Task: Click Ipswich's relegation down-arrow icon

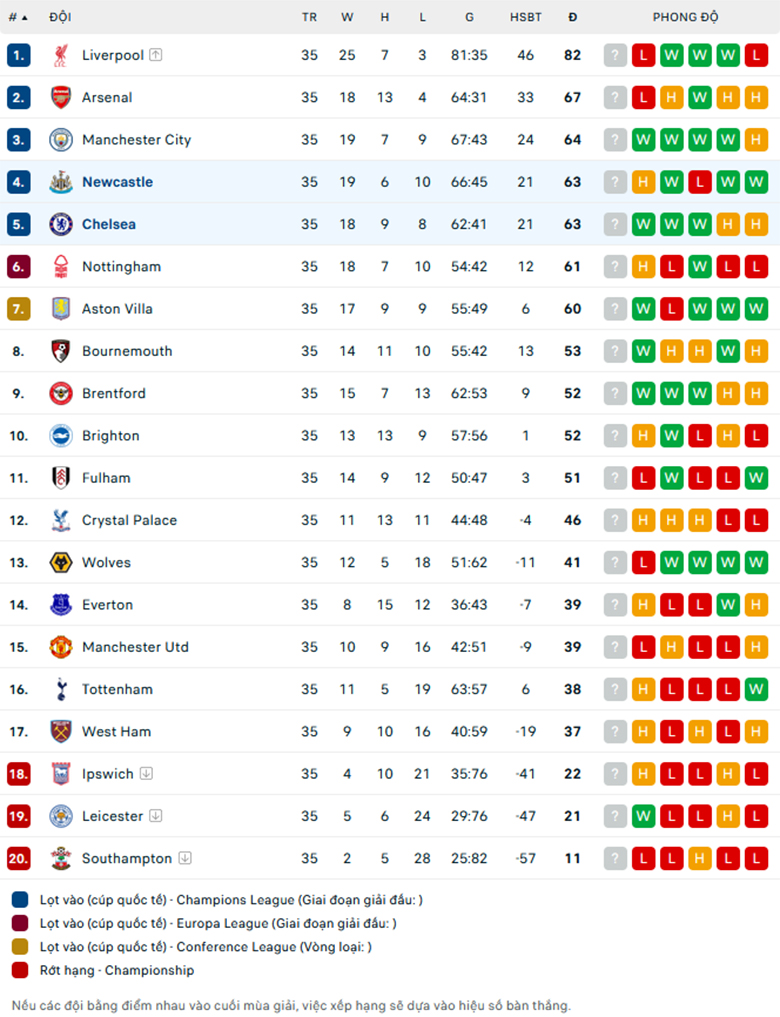Action: coord(147,773)
